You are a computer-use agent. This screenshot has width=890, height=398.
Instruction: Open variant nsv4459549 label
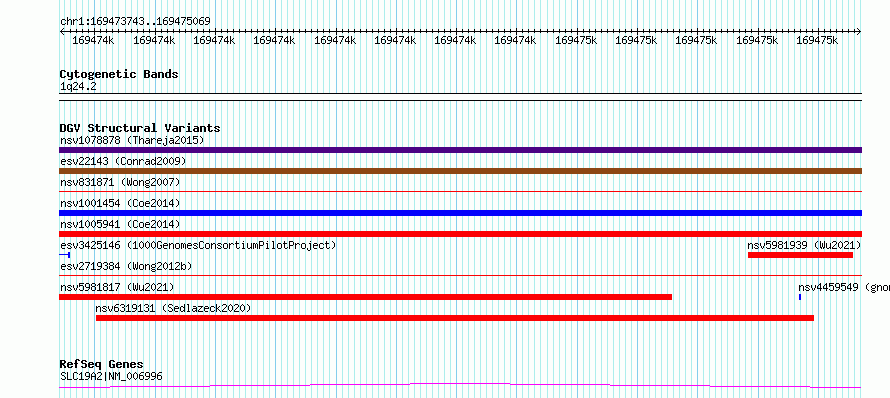[x=844, y=287]
